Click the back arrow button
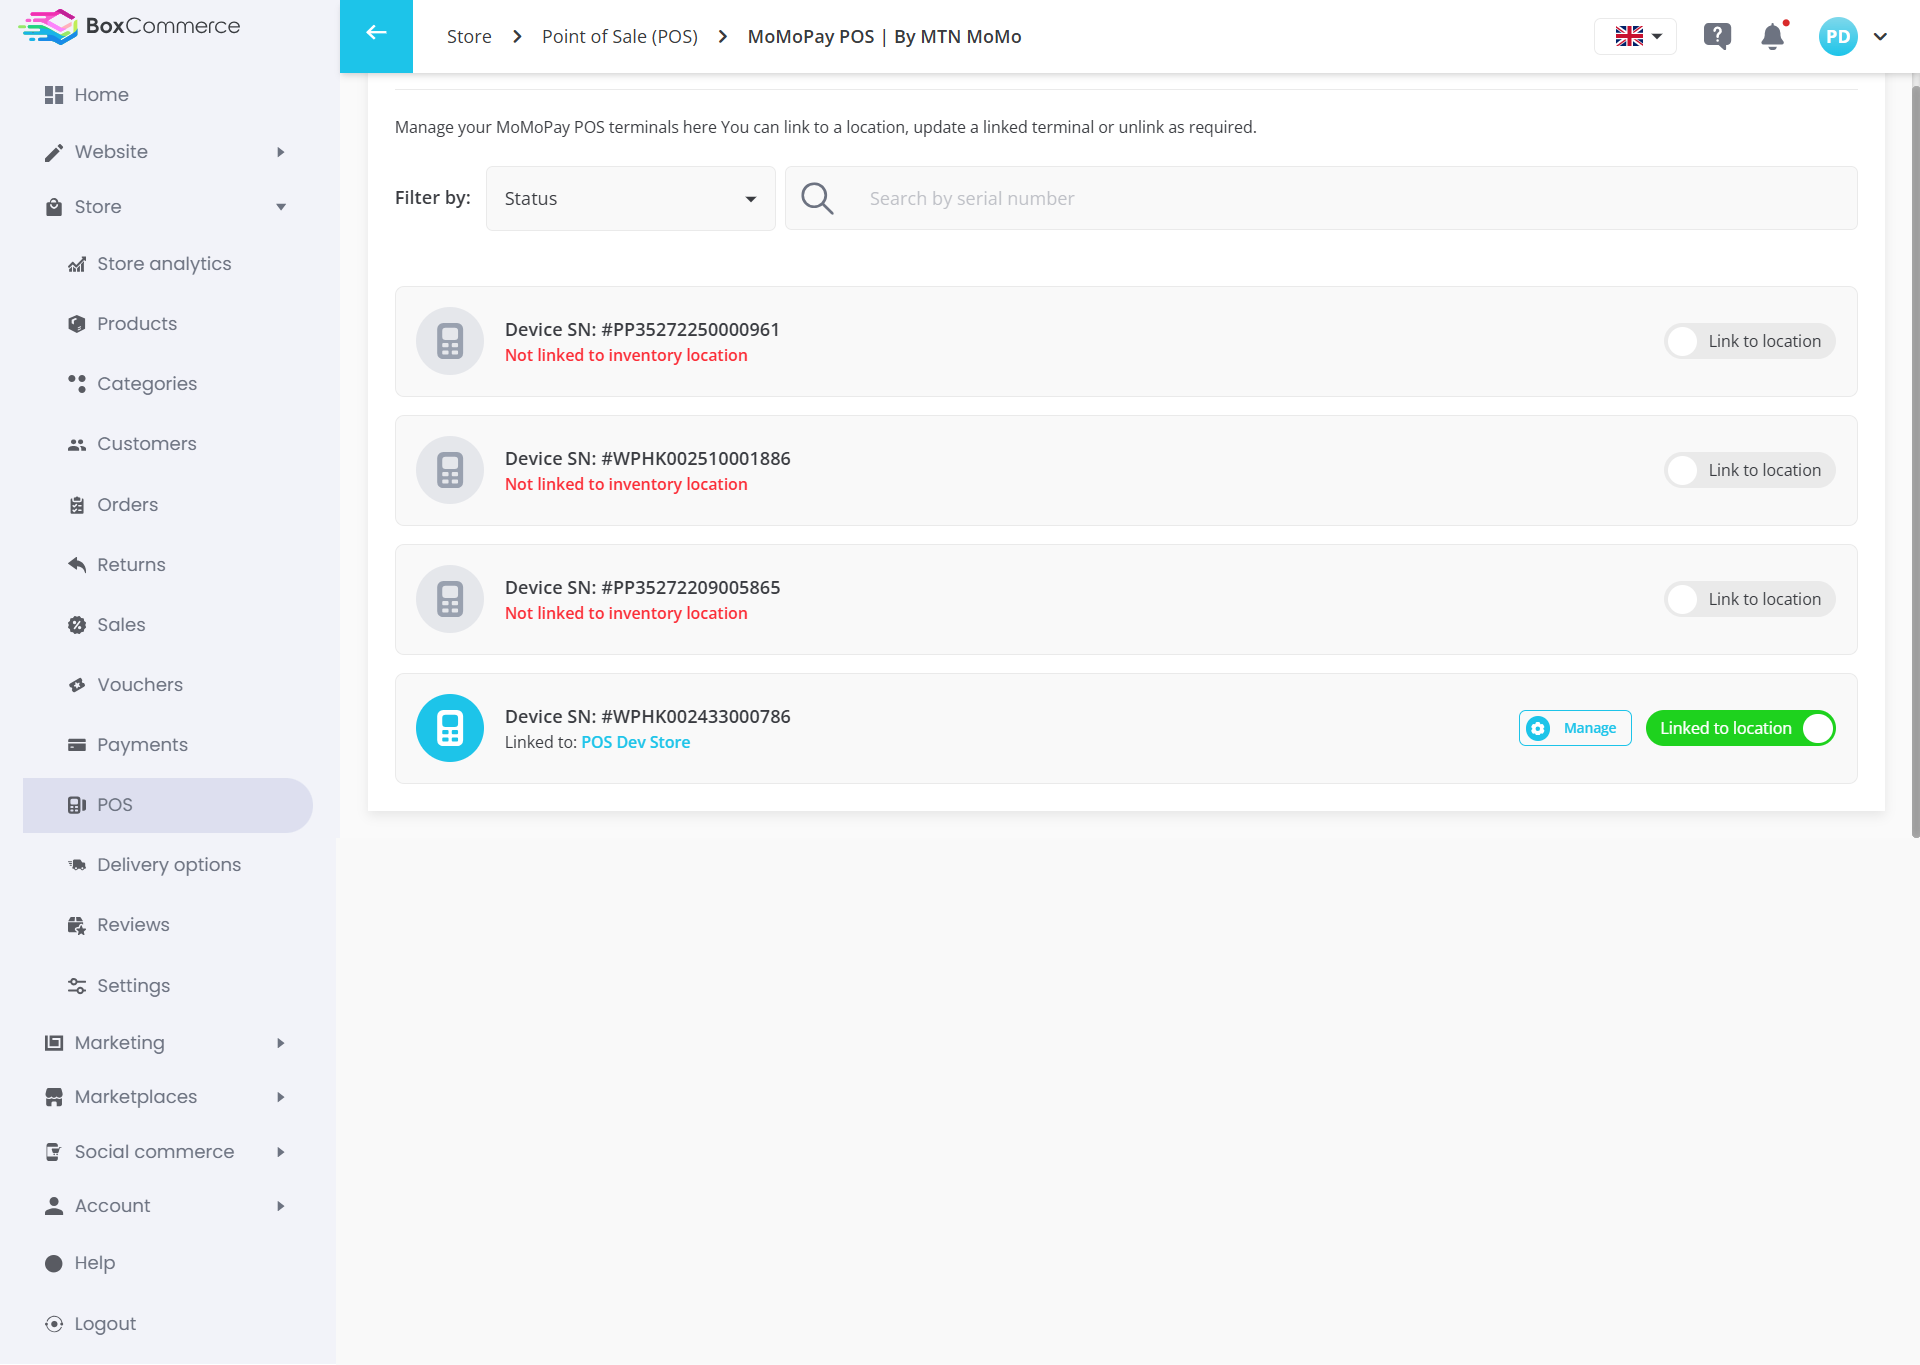 (x=376, y=36)
